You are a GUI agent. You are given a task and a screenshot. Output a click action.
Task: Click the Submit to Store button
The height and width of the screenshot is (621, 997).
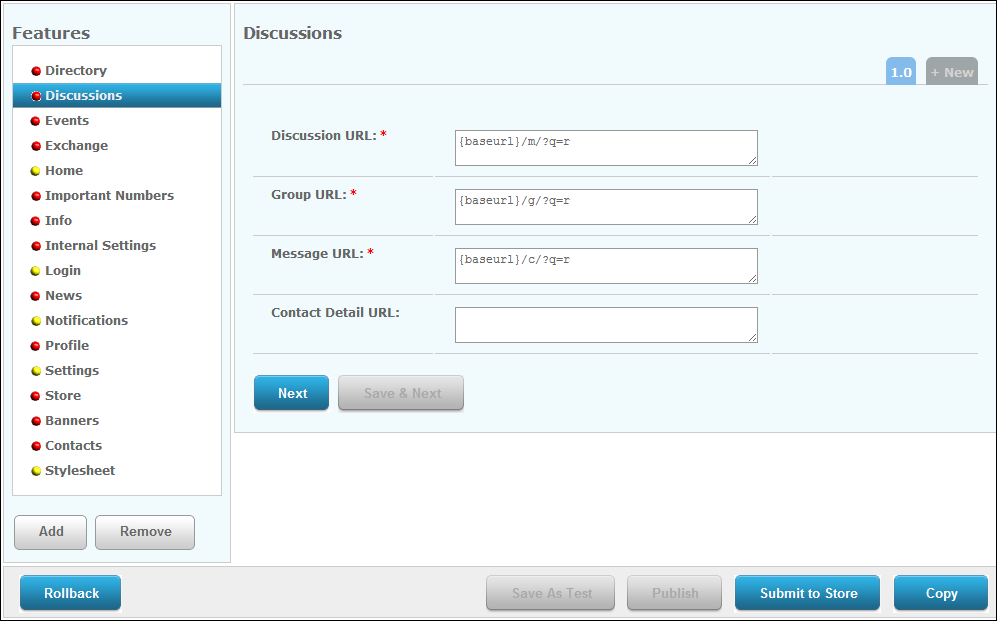click(x=808, y=593)
